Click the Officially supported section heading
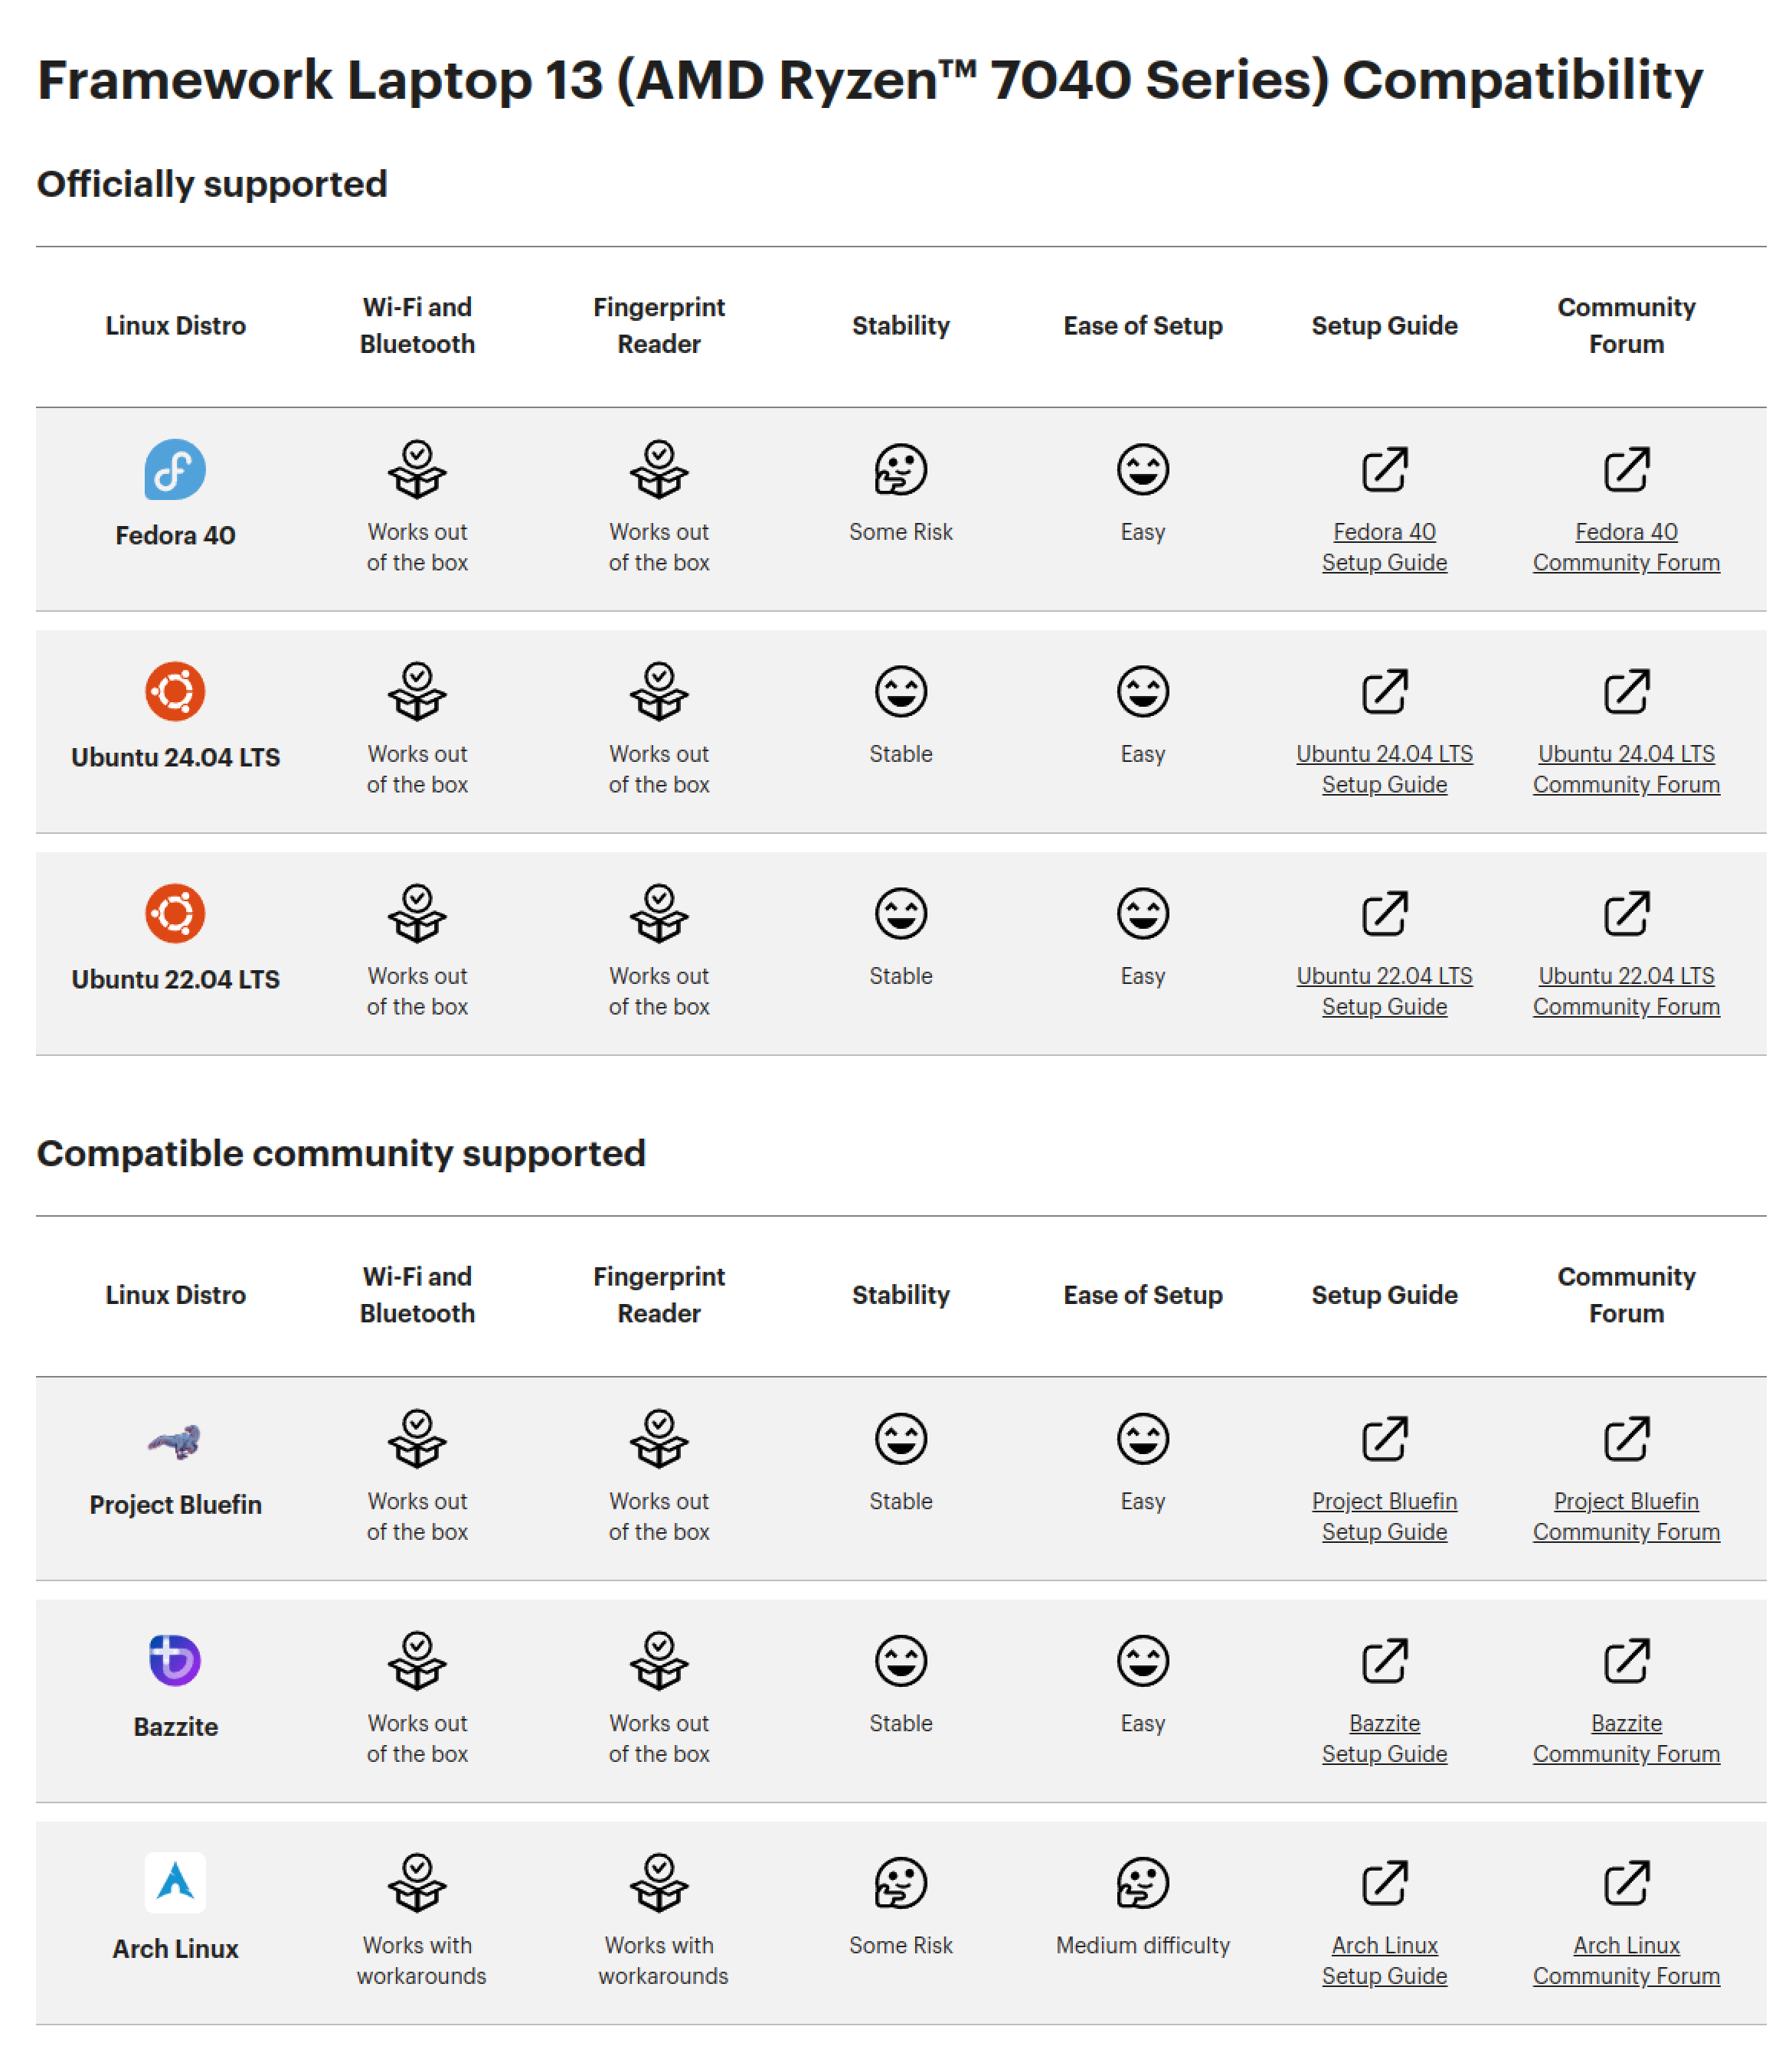 pyautogui.click(x=212, y=184)
